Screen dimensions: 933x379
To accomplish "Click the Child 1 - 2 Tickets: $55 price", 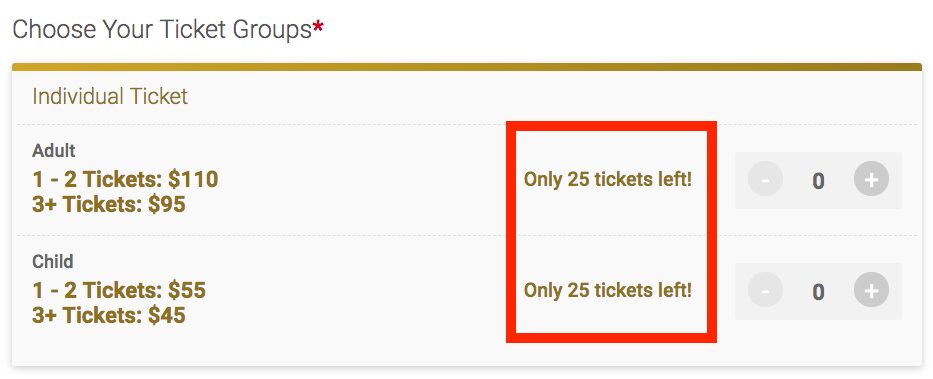I will coord(119,290).
